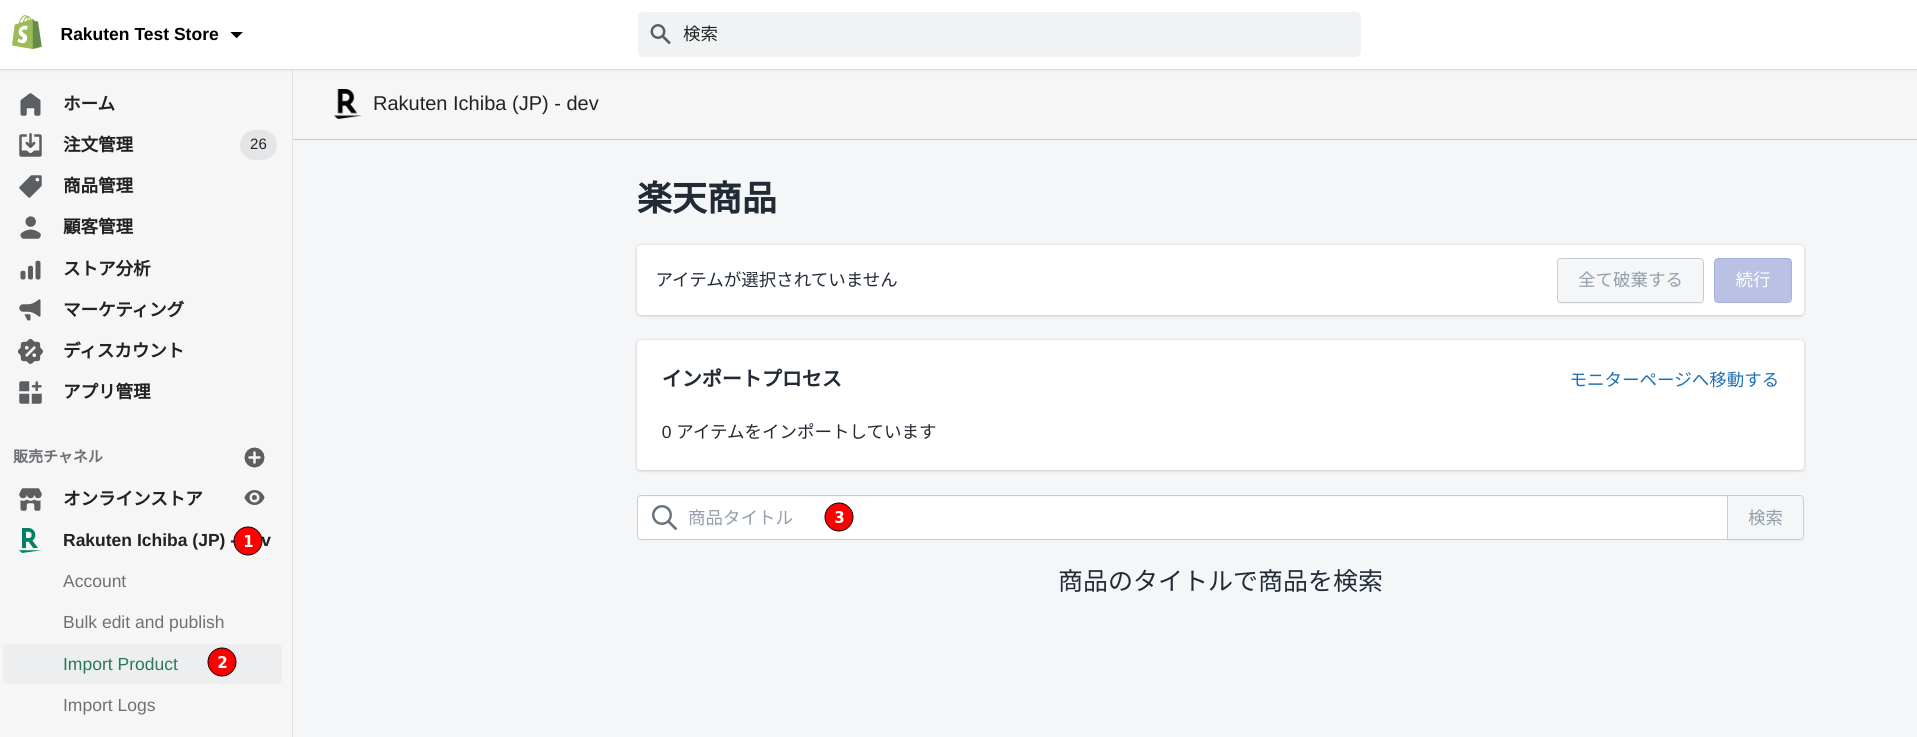Image resolution: width=1917 pixels, height=737 pixels.
Task: Open 注文管理 orders menu
Action: coord(98,144)
